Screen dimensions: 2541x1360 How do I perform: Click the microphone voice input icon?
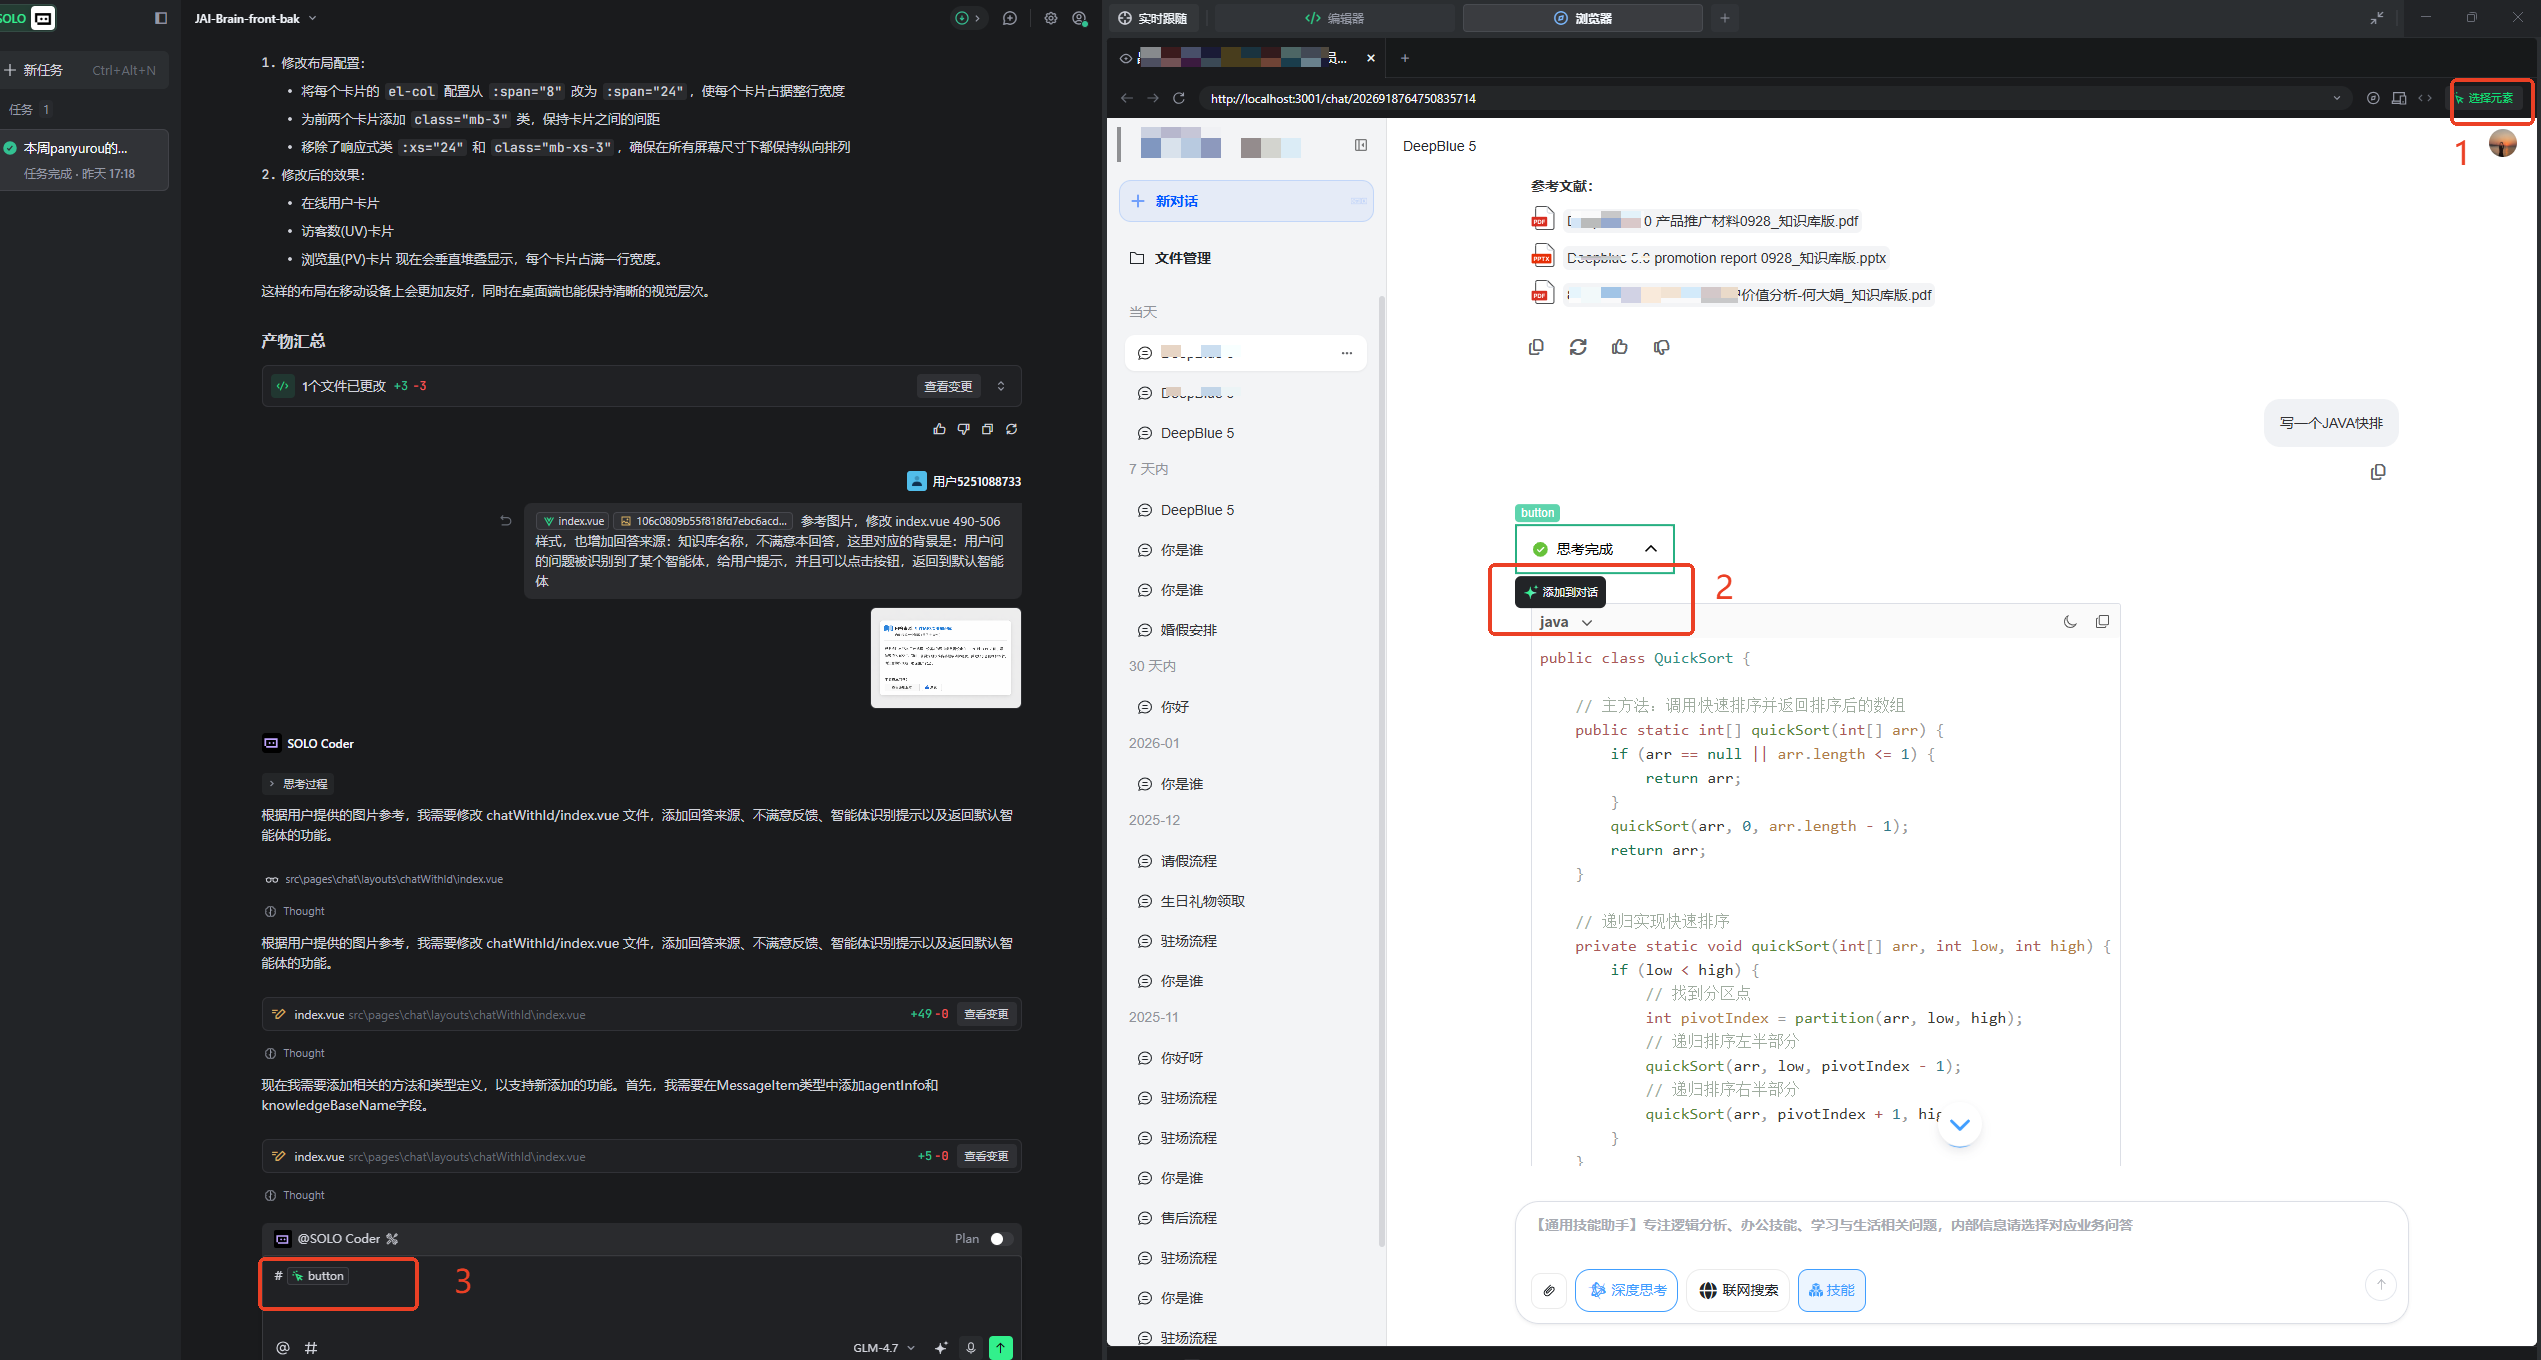(x=970, y=1347)
